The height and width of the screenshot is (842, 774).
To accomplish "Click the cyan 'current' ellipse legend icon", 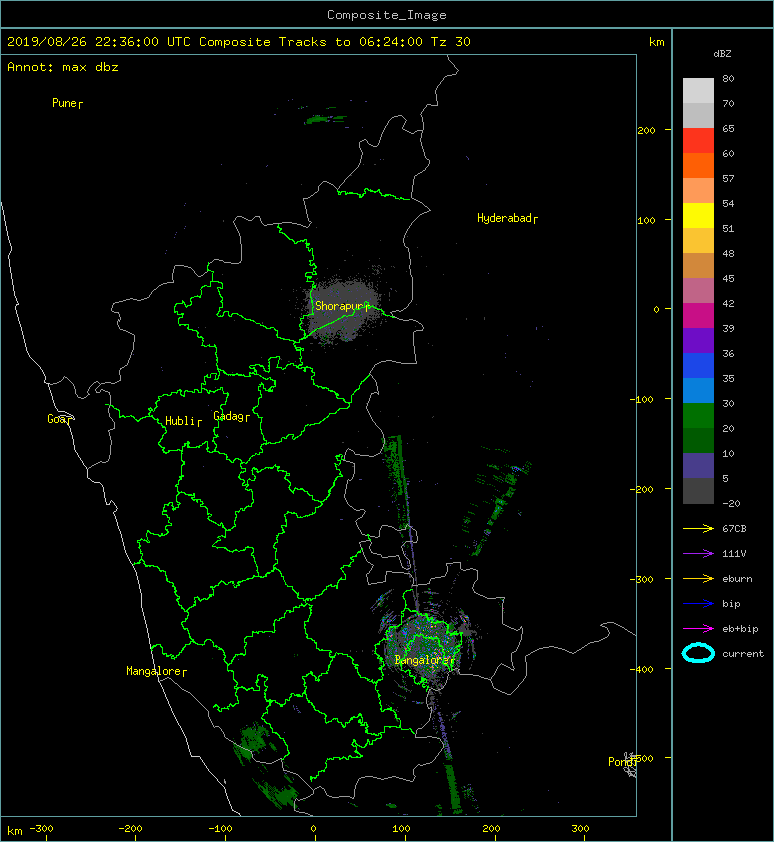I will pos(698,653).
